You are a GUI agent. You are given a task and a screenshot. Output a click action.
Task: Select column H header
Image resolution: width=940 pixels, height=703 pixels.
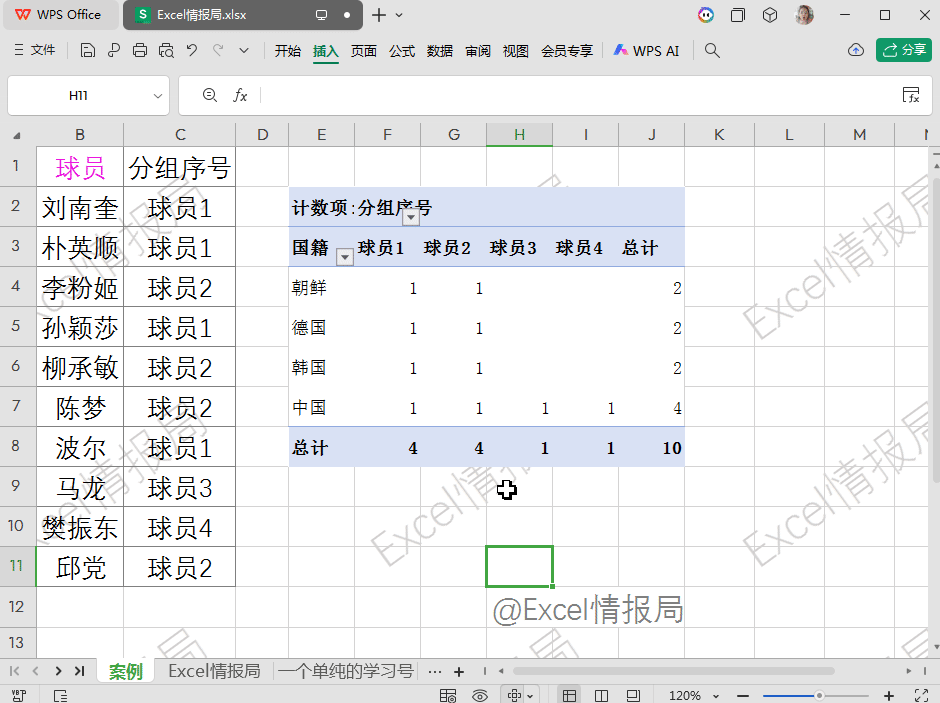click(x=519, y=135)
